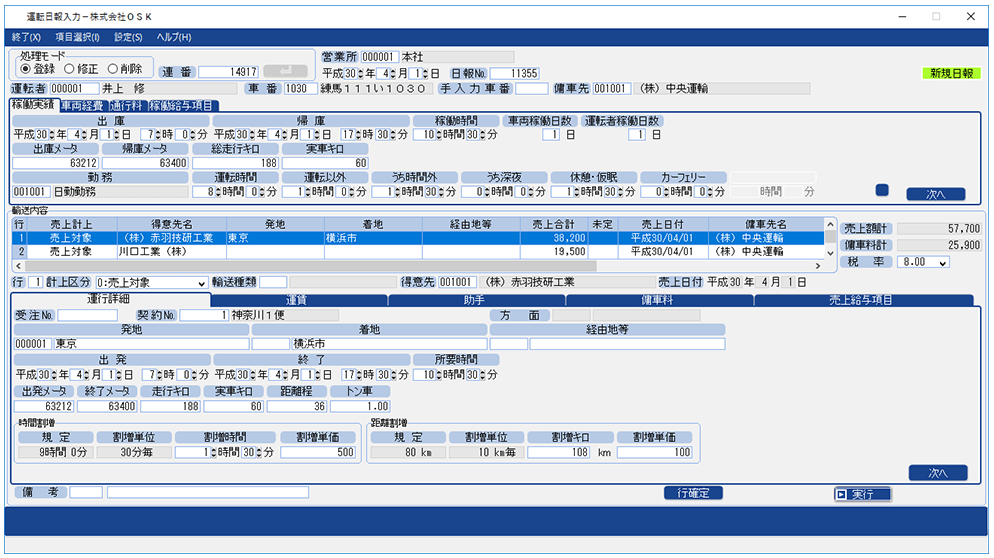Switch to the 車両経費 tab
994x558 pixels.
click(84, 105)
